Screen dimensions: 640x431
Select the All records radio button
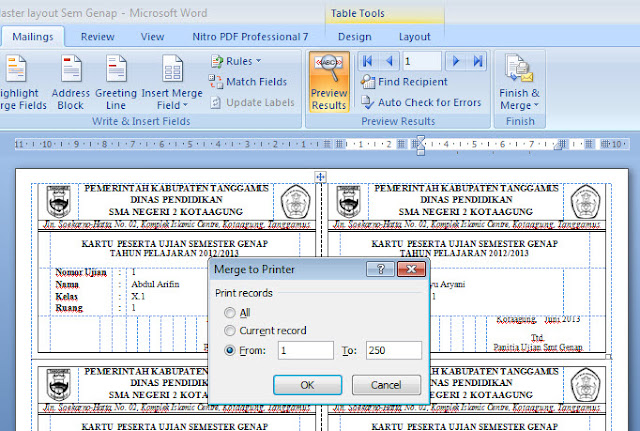[230, 313]
